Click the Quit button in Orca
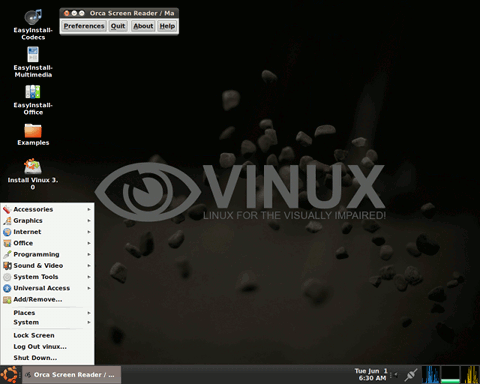Image resolution: width=480 pixels, height=384 pixels. 118,26
